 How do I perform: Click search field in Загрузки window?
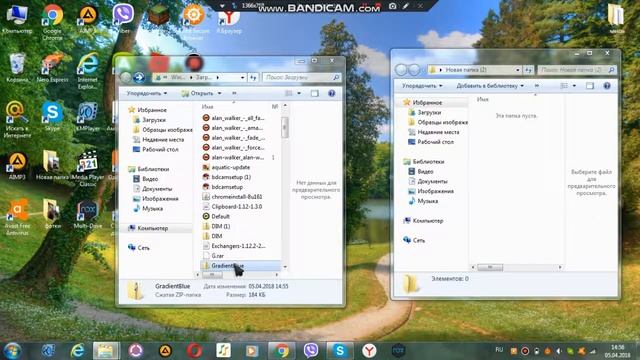(301, 77)
